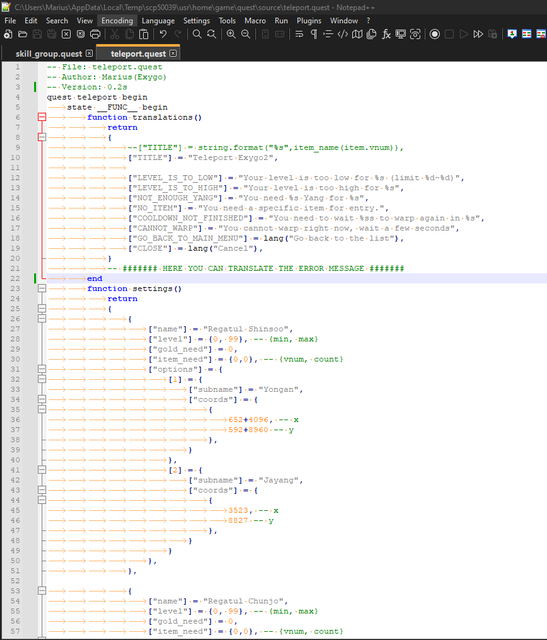Collapse the fold marker on line 8
Viewport: 547px width, 640px height.
(42, 137)
